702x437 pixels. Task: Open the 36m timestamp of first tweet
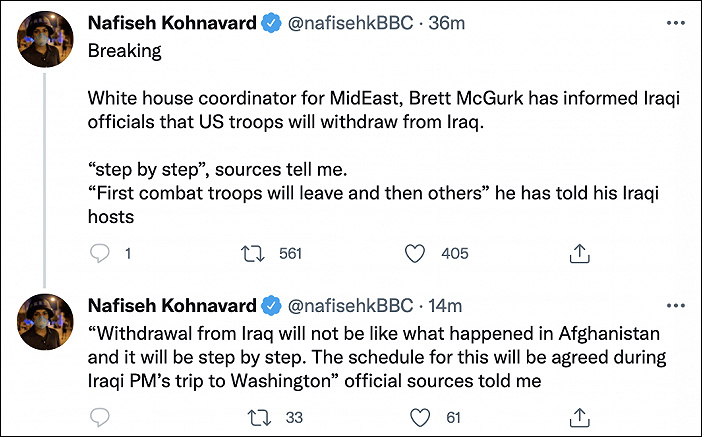click(442, 22)
